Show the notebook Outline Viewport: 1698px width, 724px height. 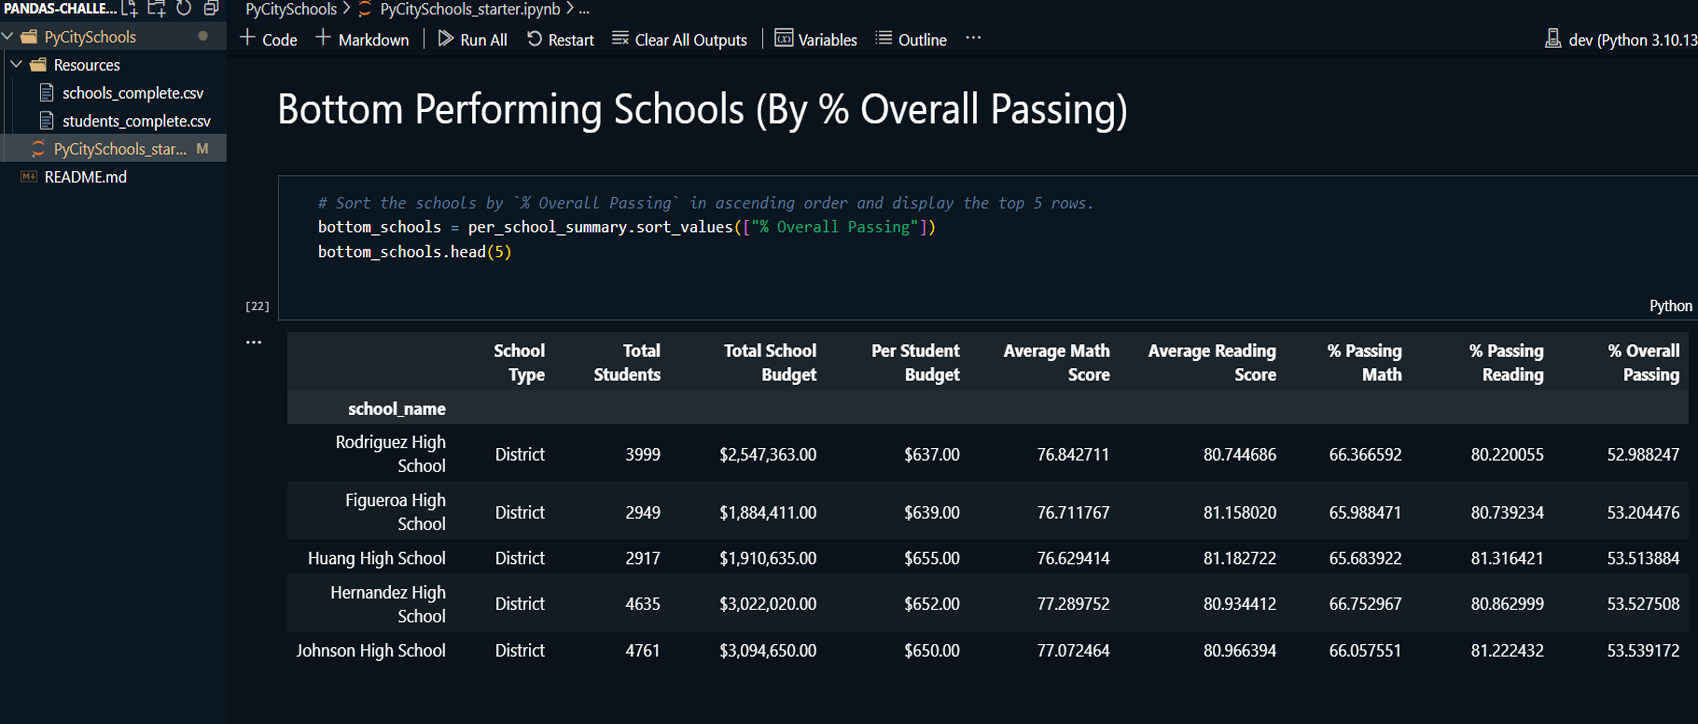[911, 39]
